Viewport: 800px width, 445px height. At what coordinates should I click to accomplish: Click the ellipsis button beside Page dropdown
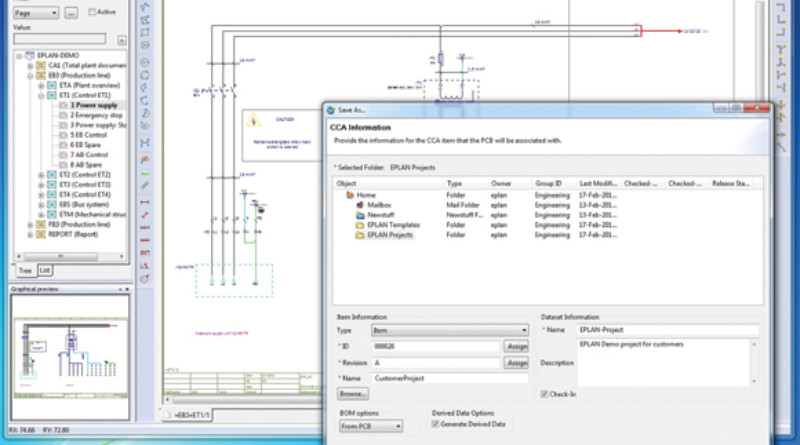click(71, 13)
